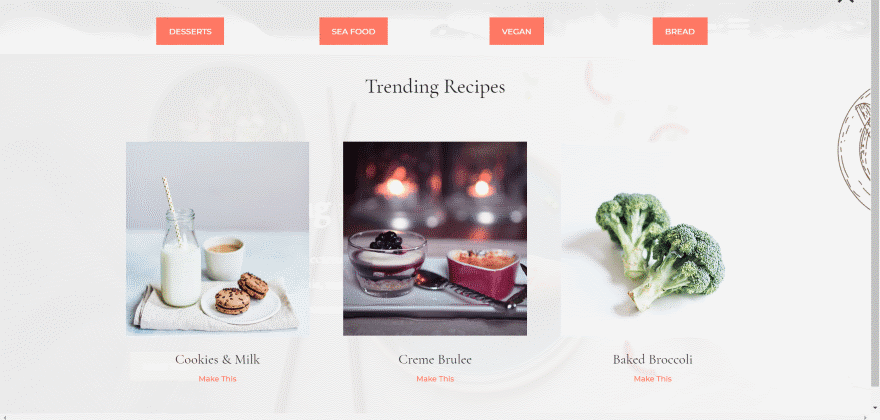Image resolution: width=880 pixels, height=420 pixels.
Task: Click the horizontal scrollbar left arrow
Action: coord(4,417)
